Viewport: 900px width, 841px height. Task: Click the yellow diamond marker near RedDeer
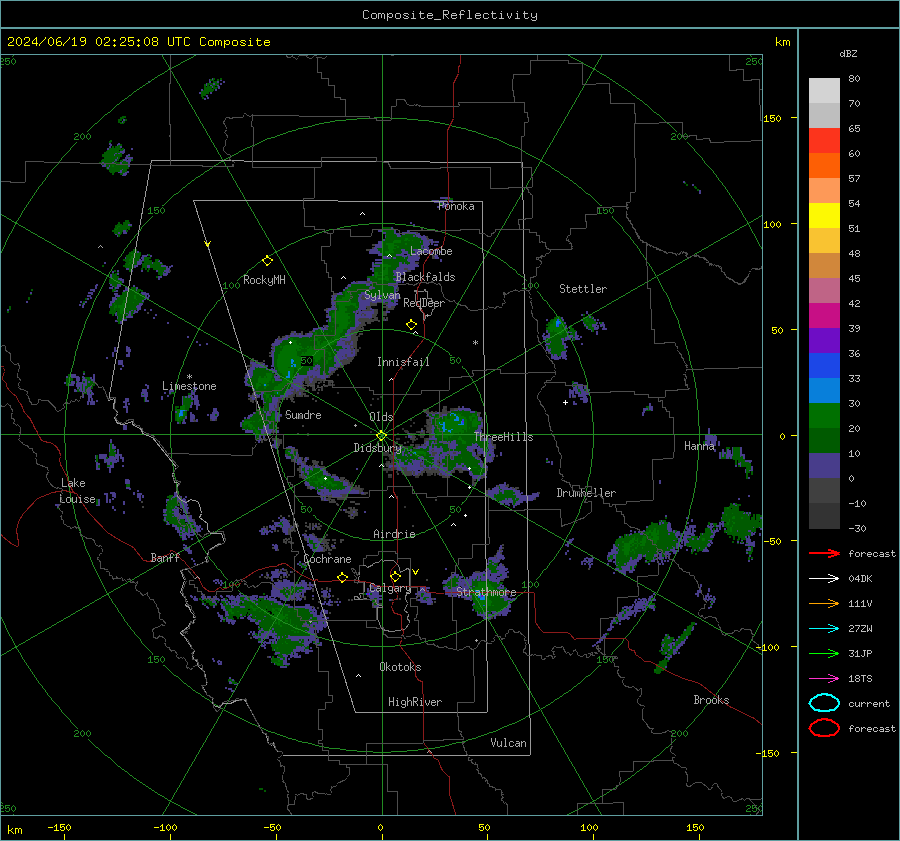point(411,325)
